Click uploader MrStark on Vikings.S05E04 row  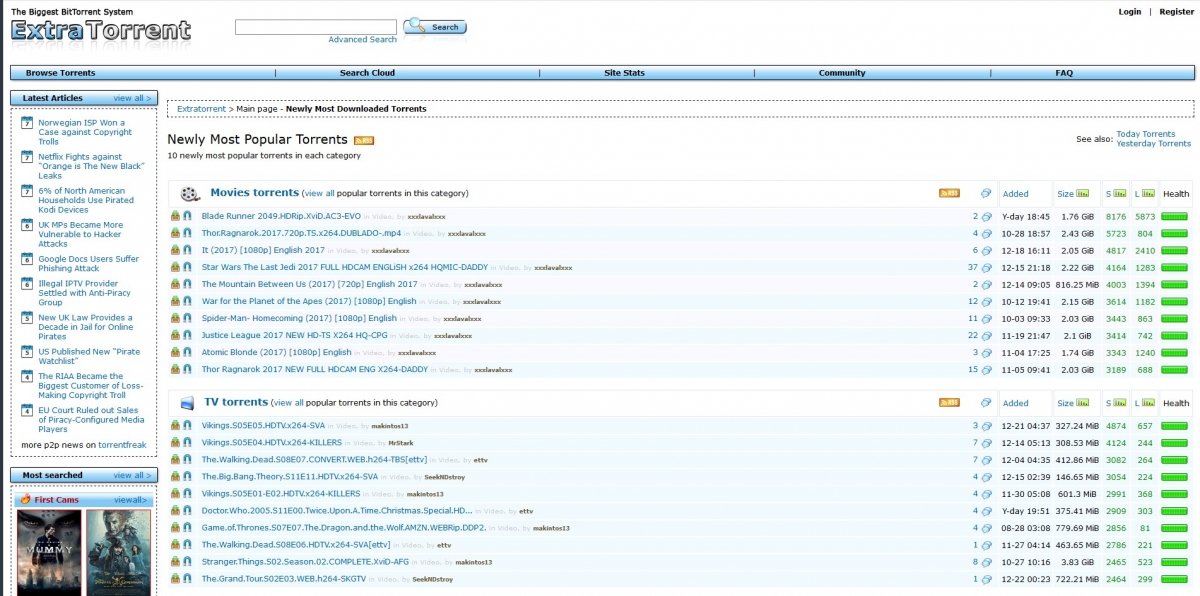click(x=401, y=443)
